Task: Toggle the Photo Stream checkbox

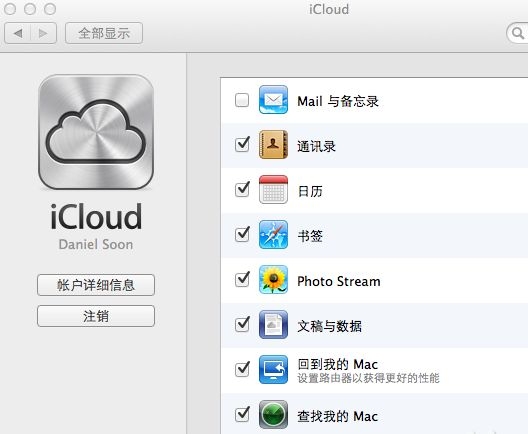Action: coord(242,279)
